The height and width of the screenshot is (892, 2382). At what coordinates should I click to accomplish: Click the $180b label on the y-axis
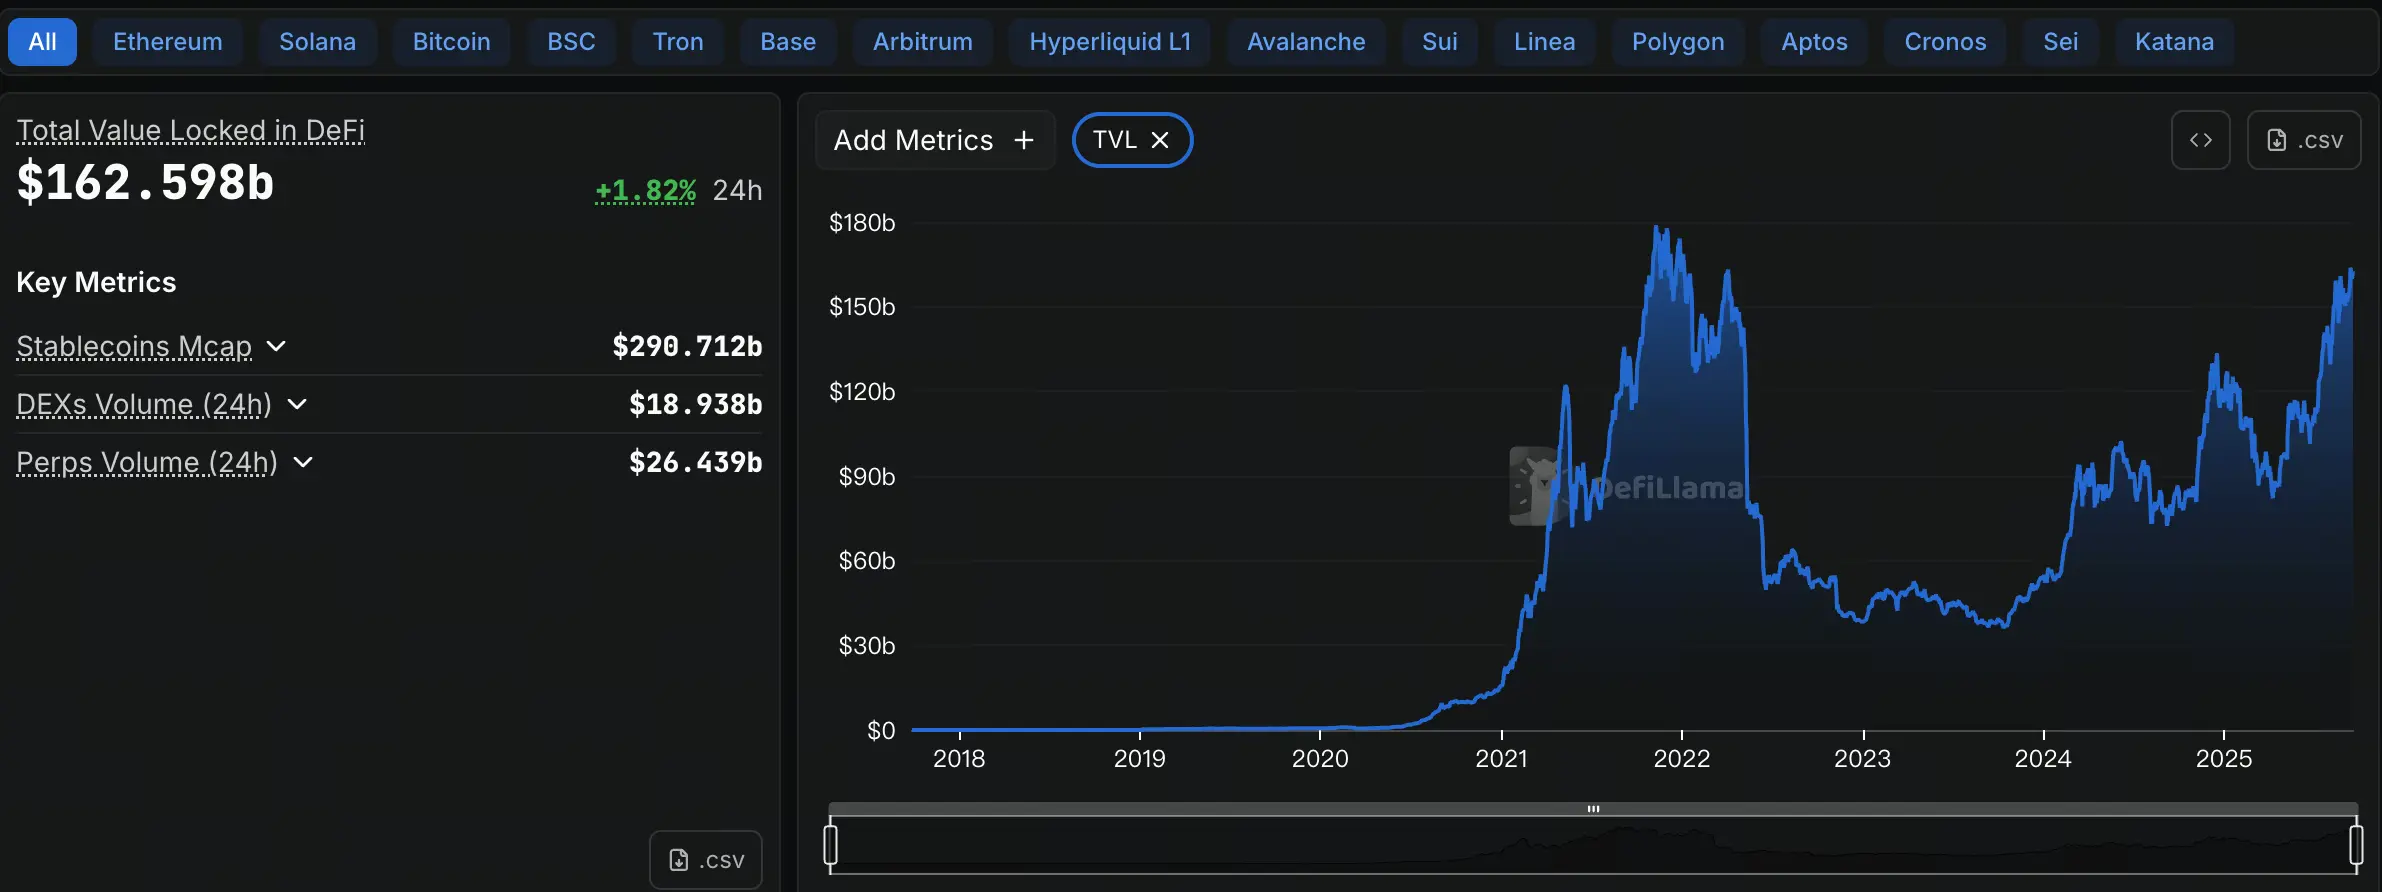pos(862,223)
